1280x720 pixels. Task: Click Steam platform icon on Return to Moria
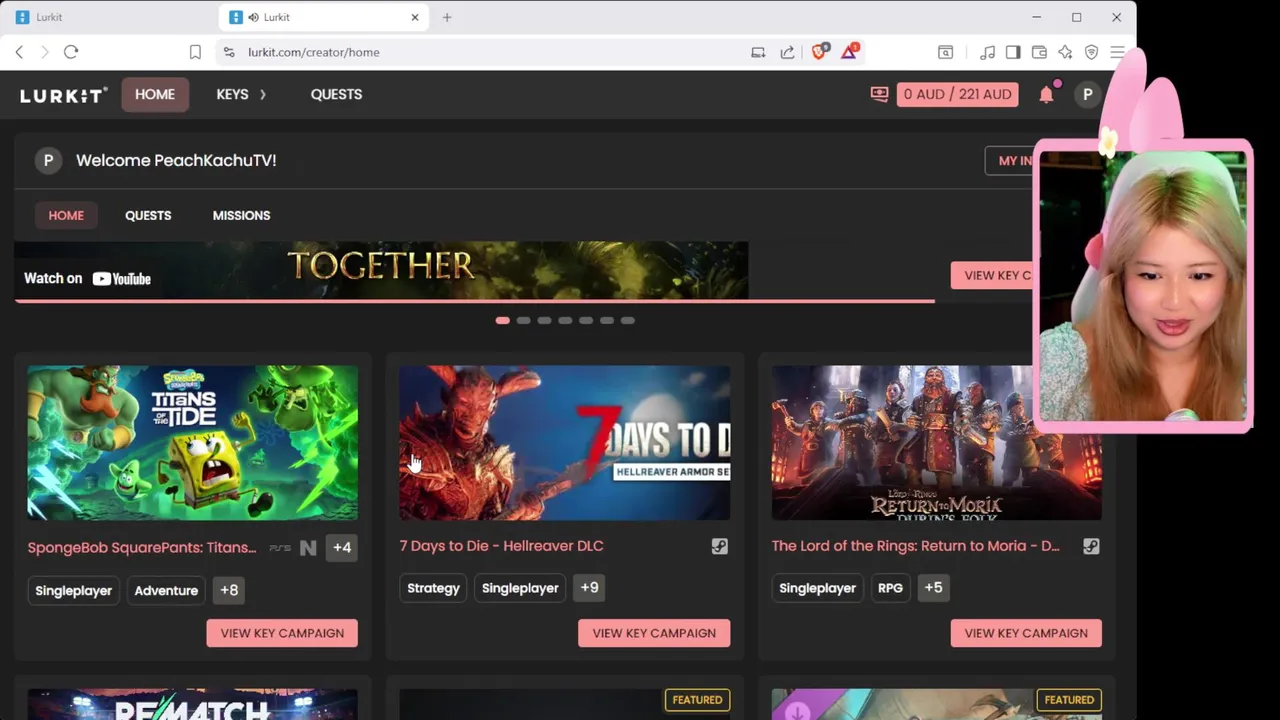pyautogui.click(x=1091, y=546)
